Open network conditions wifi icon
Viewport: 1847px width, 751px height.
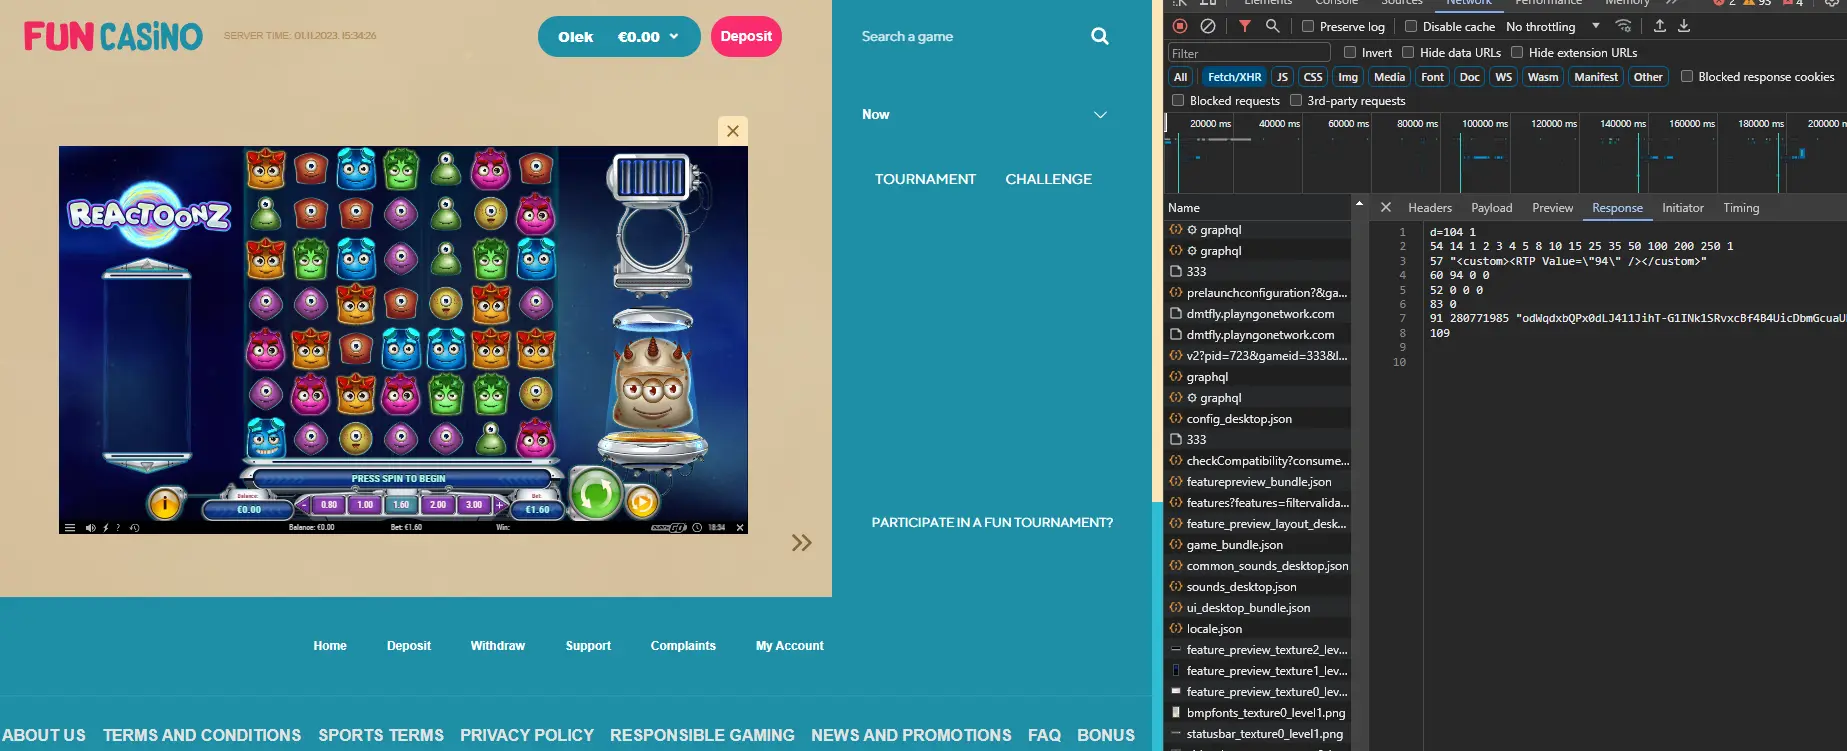point(1624,26)
